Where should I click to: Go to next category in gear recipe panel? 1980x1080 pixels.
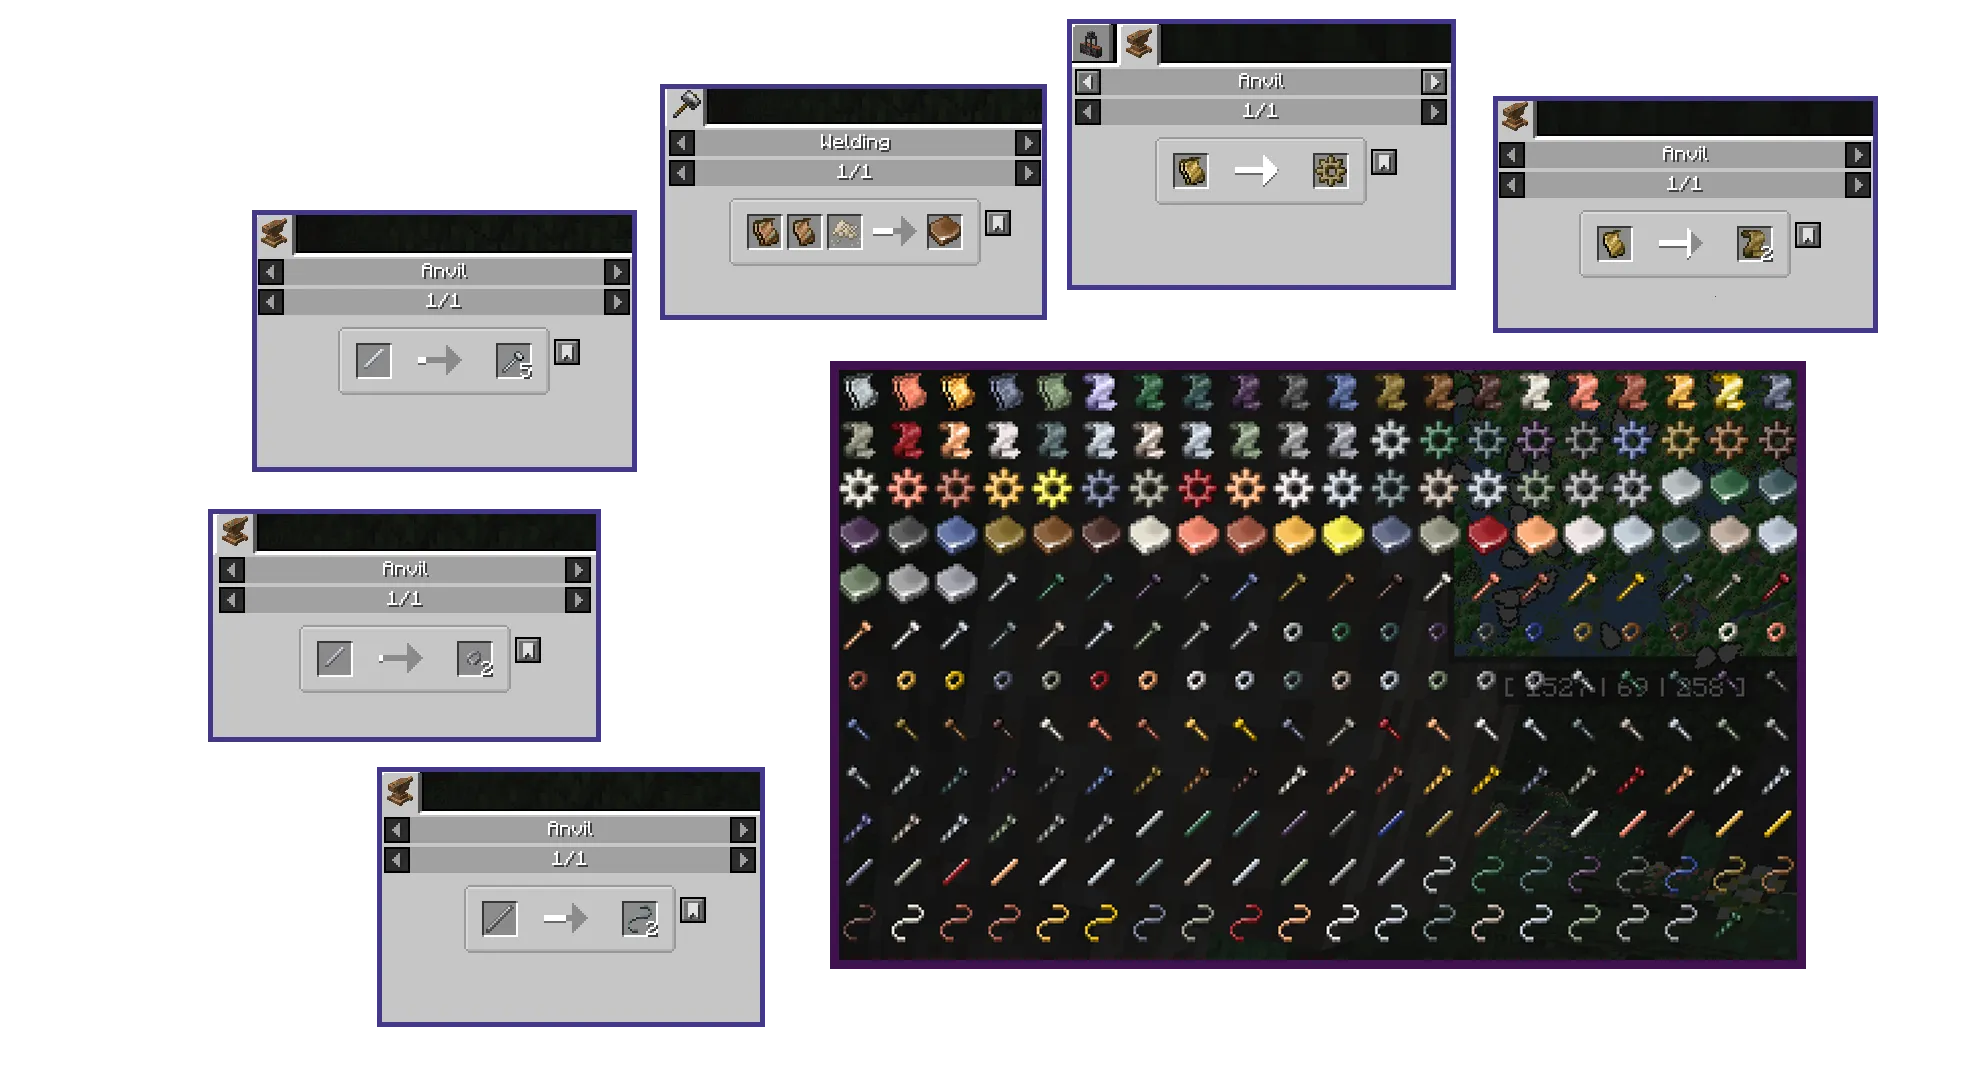[1434, 82]
